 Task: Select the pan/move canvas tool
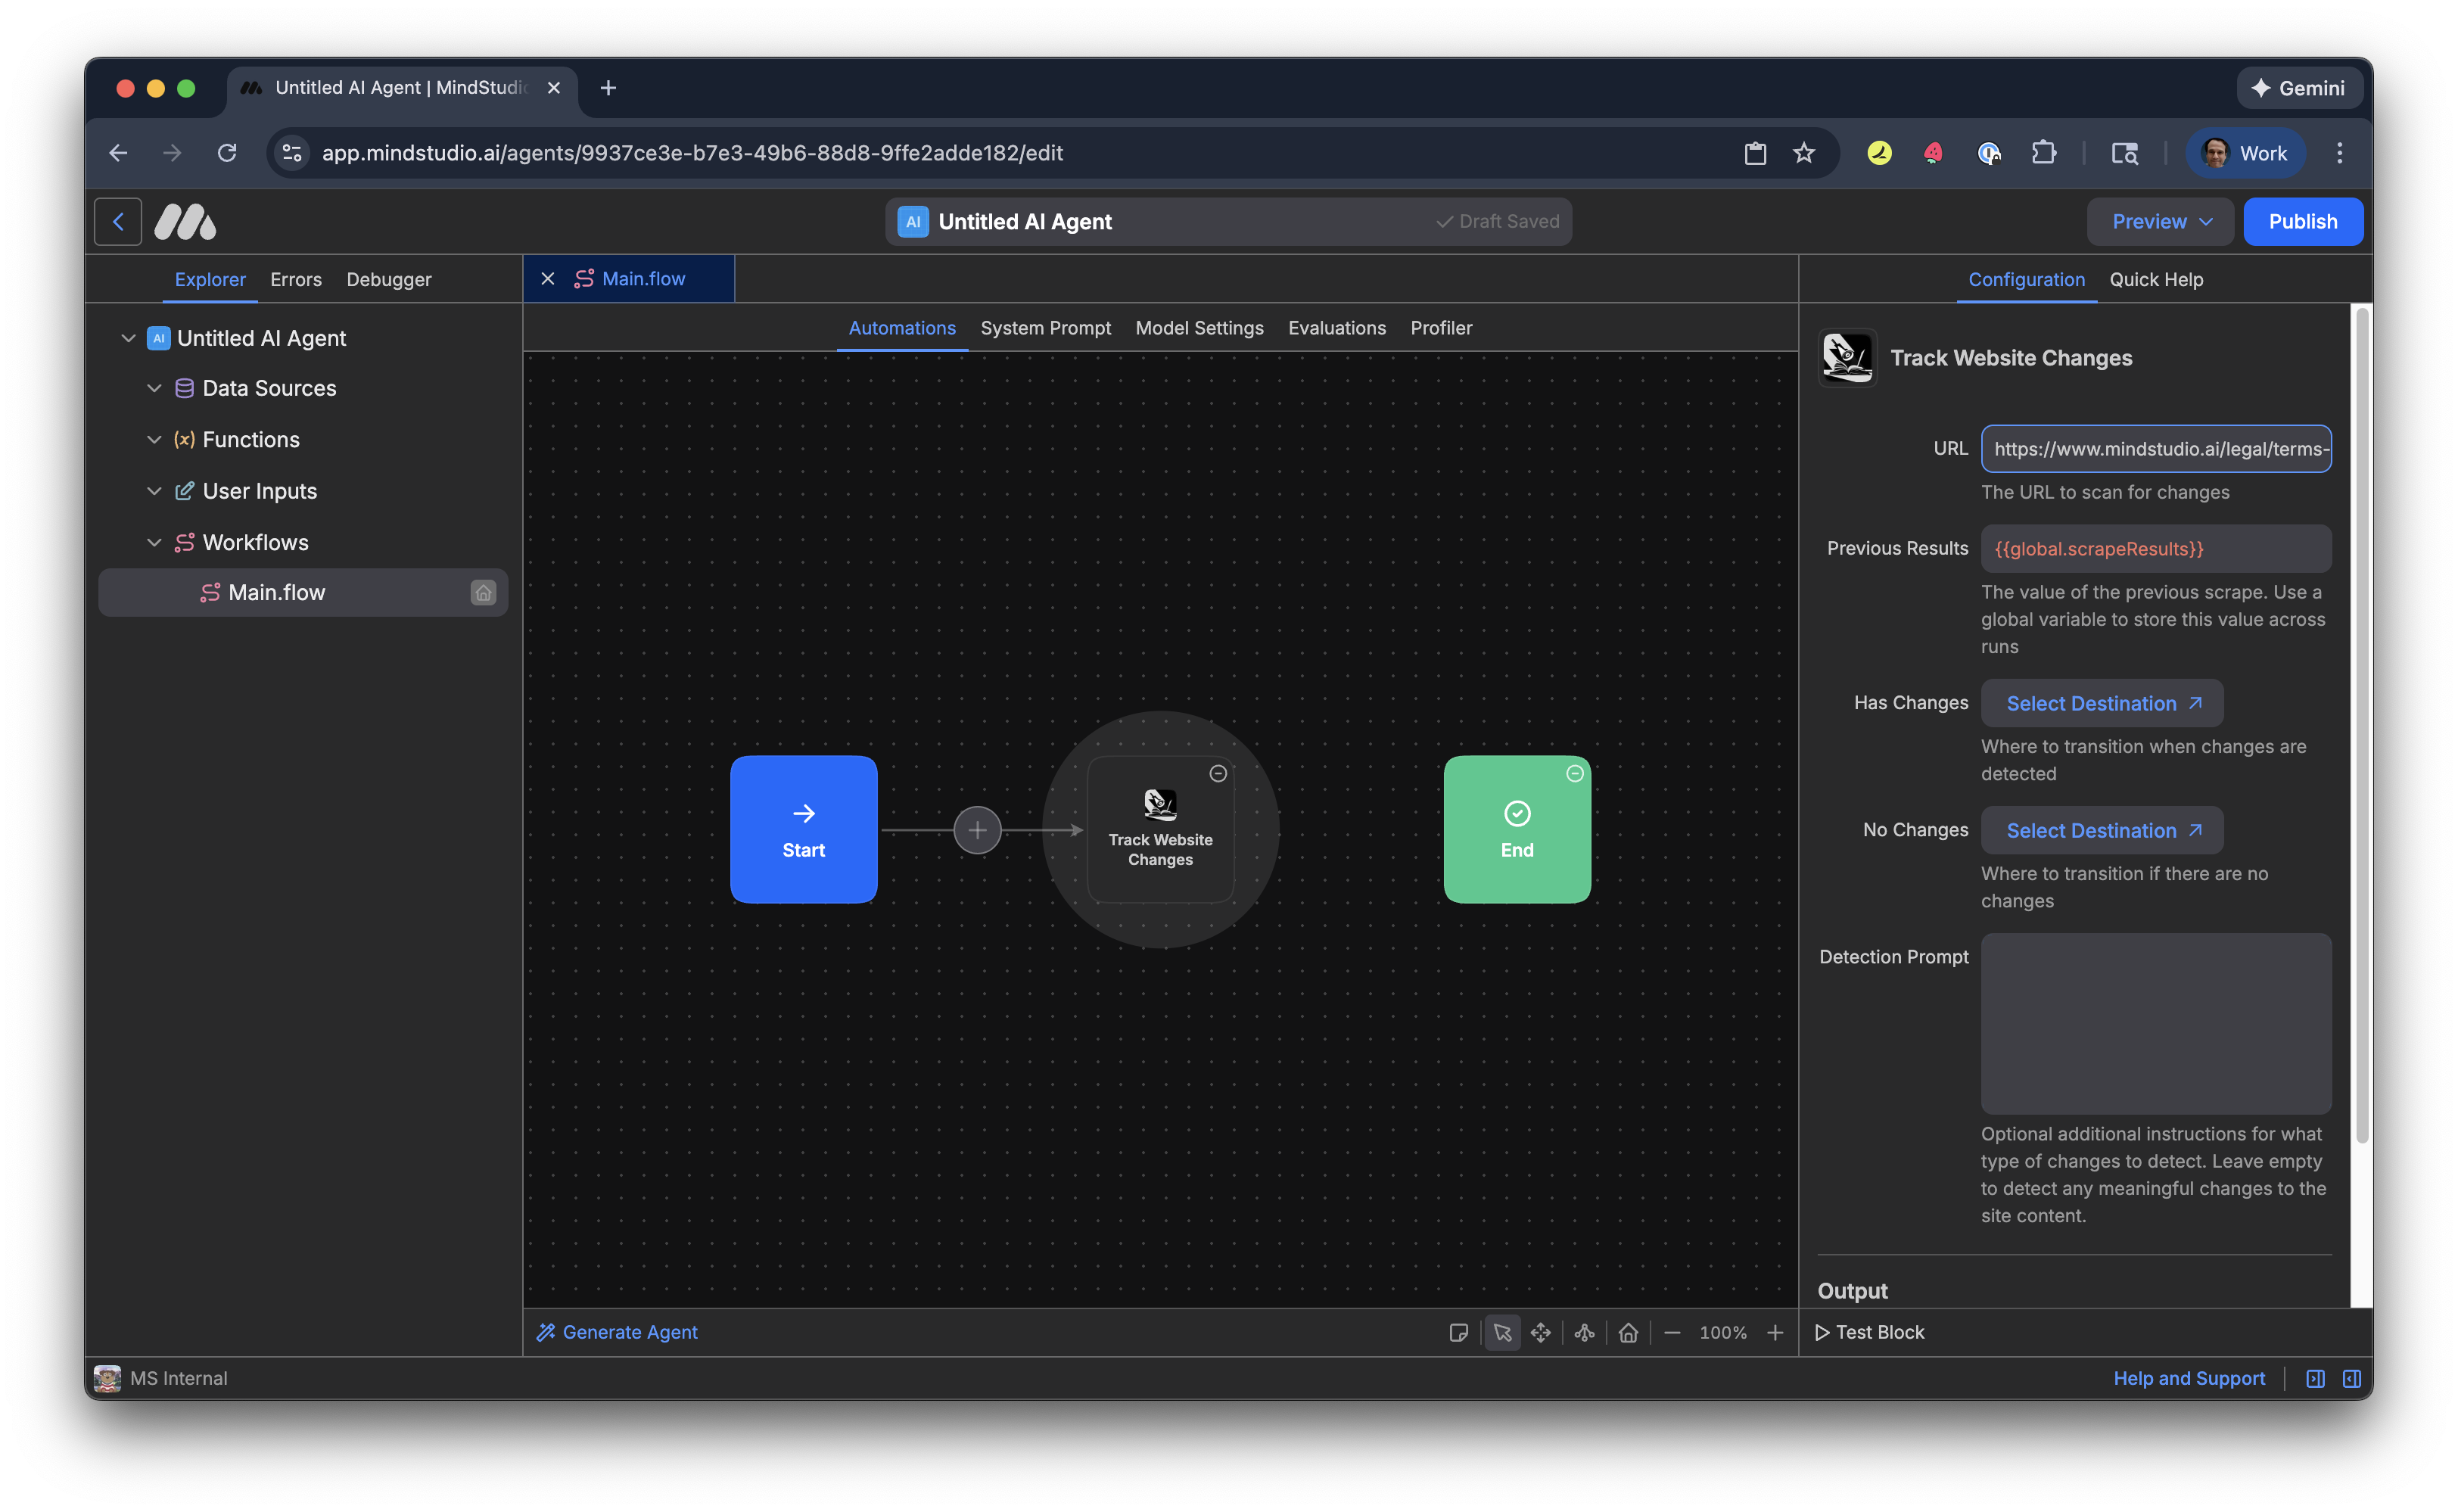tap(1541, 1332)
